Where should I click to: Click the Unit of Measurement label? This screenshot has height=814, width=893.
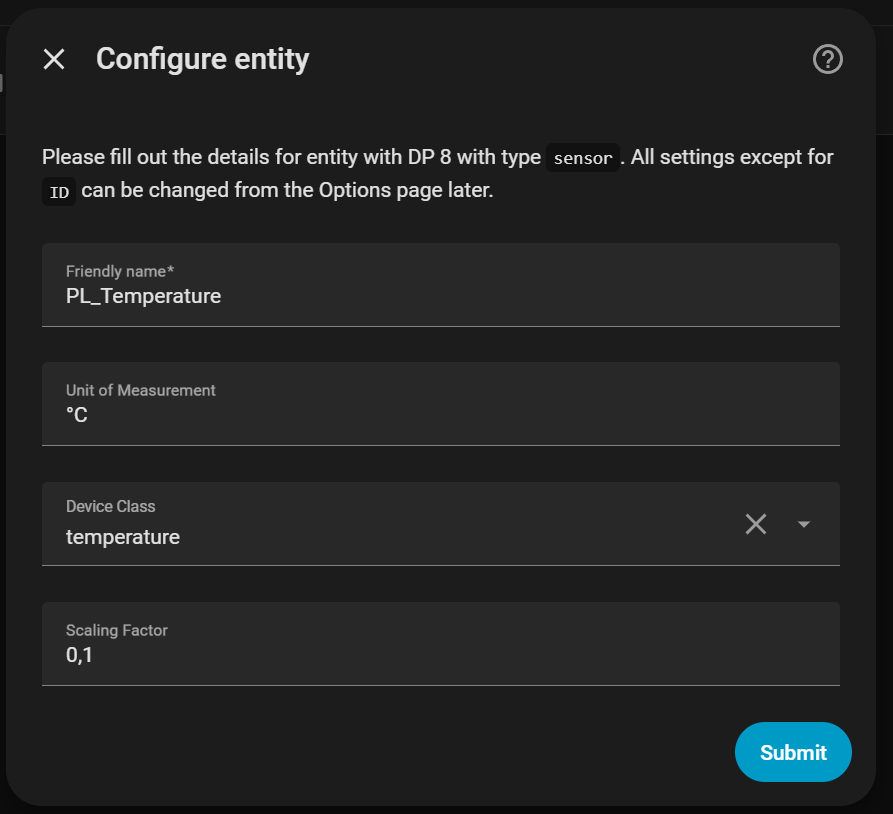pos(140,390)
